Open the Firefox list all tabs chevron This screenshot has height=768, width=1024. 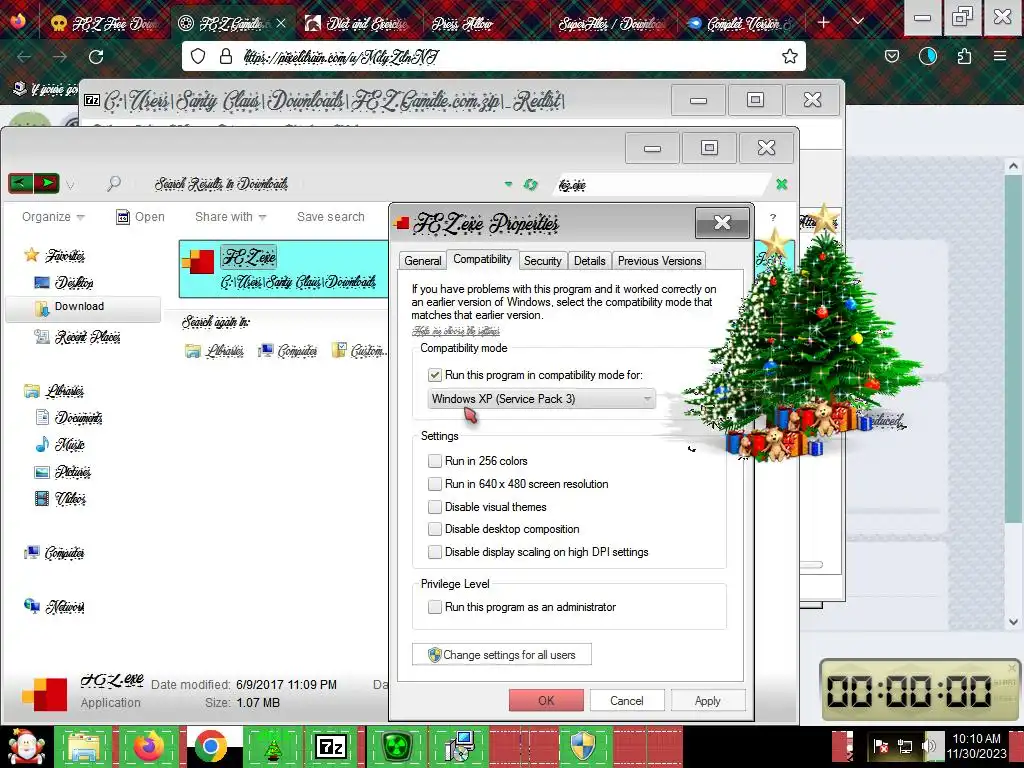click(x=858, y=22)
